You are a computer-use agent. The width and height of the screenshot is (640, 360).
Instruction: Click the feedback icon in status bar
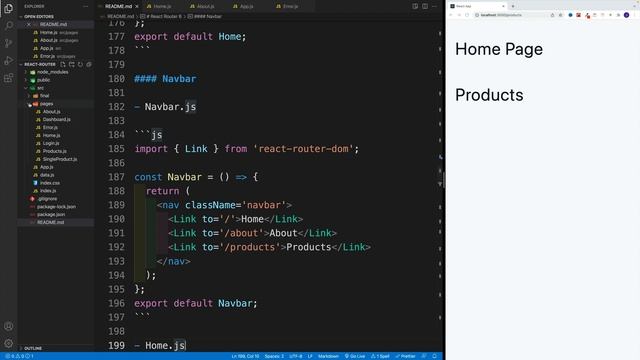(424, 356)
